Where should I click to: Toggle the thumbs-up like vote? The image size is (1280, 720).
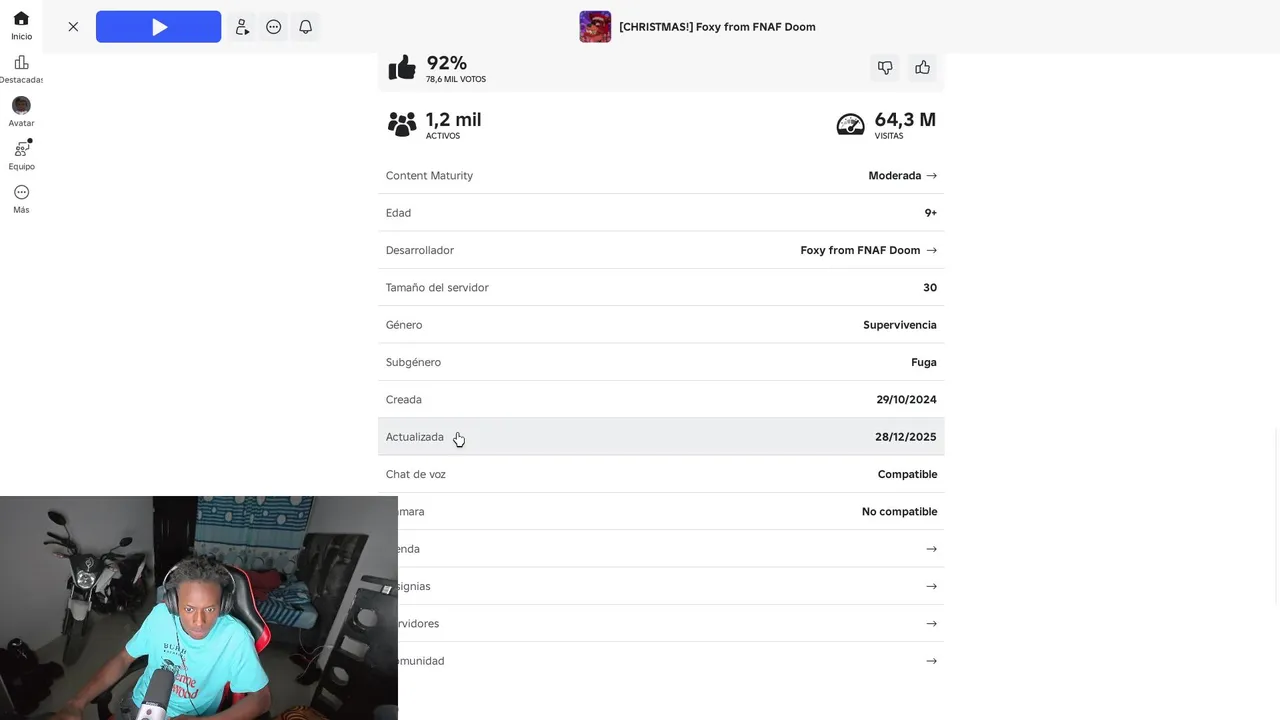[x=922, y=68]
